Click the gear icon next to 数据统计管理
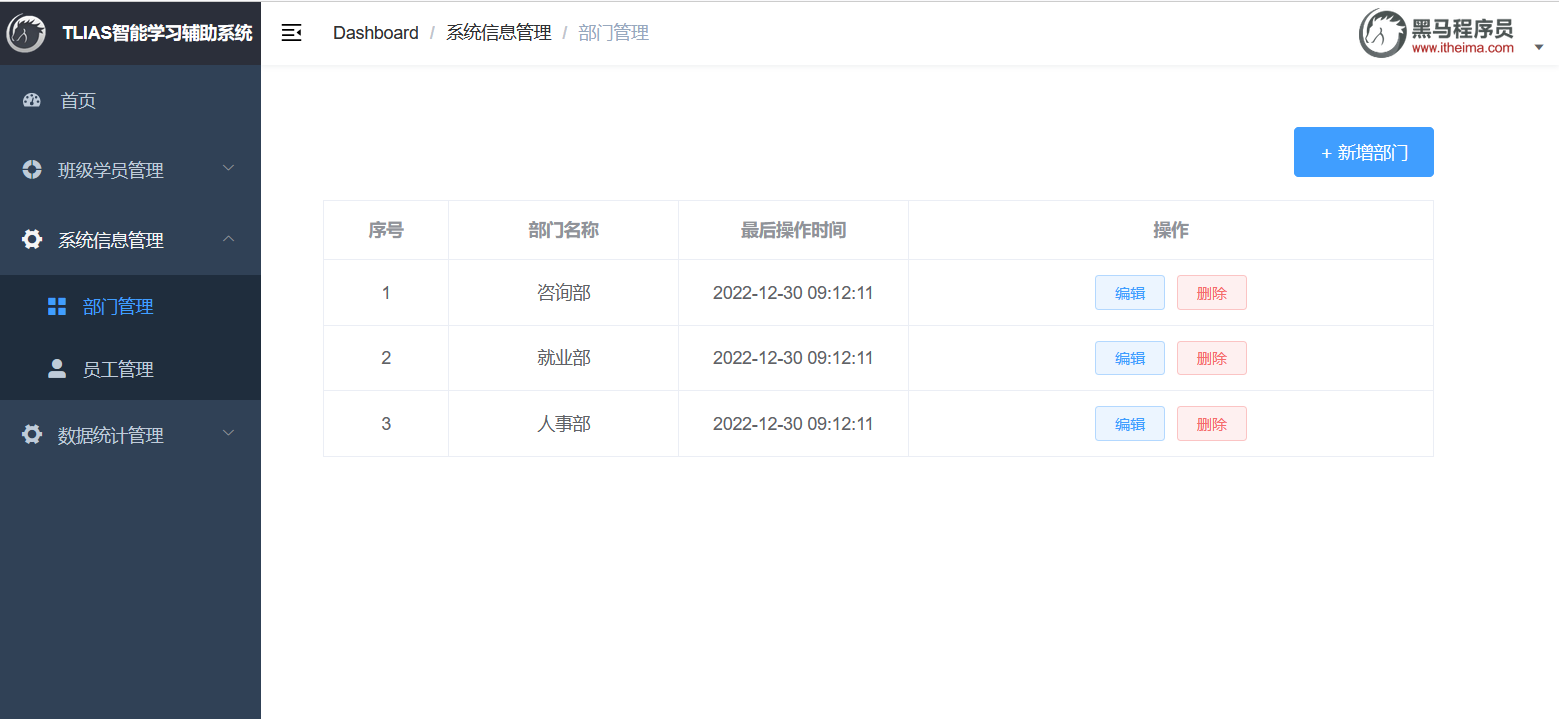1559x719 pixels. pyautogui.click(x=32, y=434)
